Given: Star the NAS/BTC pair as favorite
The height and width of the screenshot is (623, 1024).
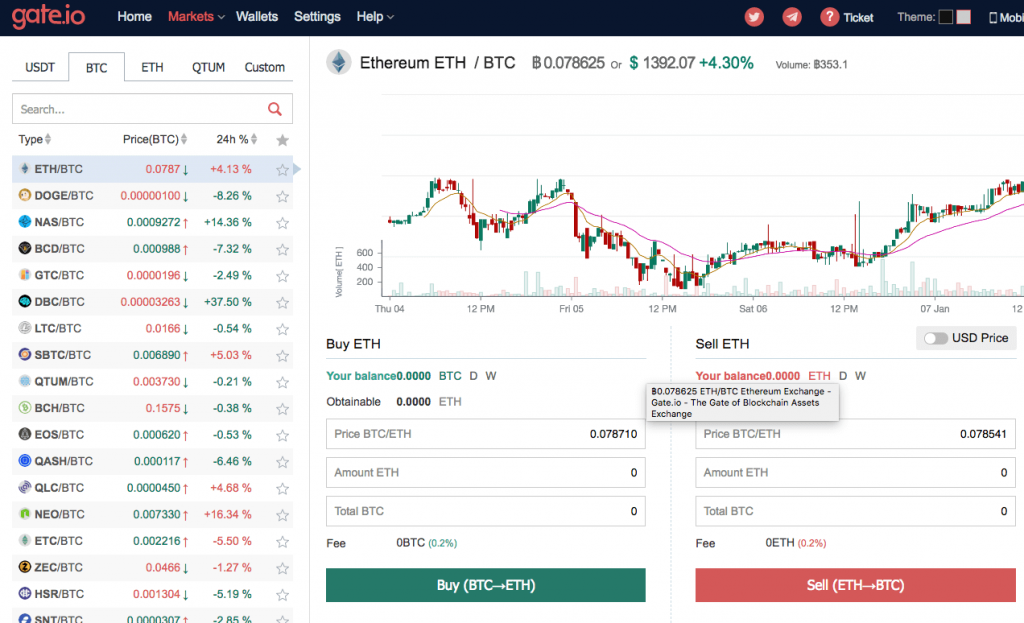Looking at the screenshot, I should pos(282,223).
